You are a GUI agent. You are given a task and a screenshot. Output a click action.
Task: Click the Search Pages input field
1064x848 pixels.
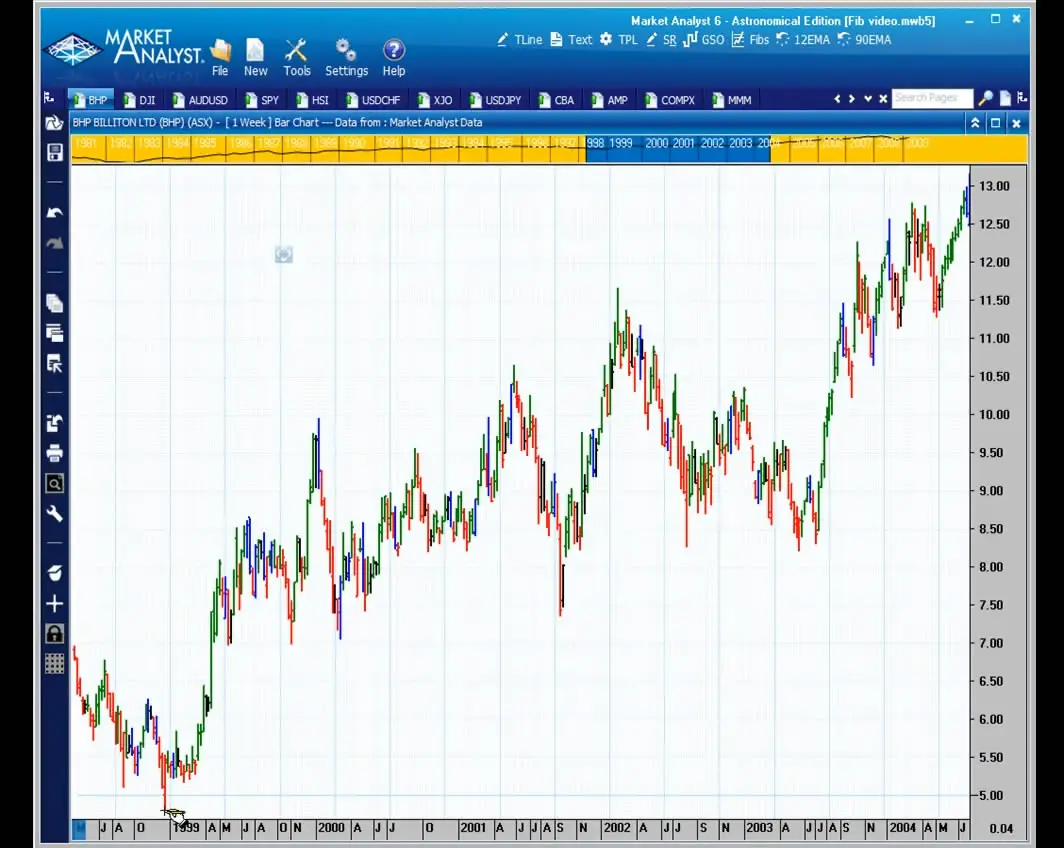point(932,98)
